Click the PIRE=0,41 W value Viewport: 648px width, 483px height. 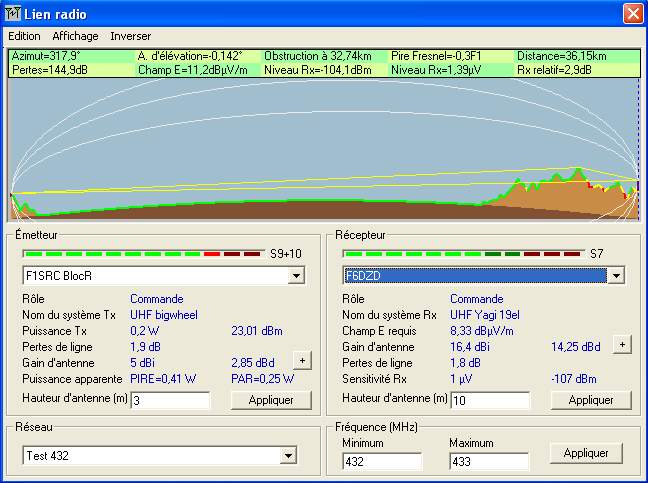pyautogui.click(x=163, y=379)
